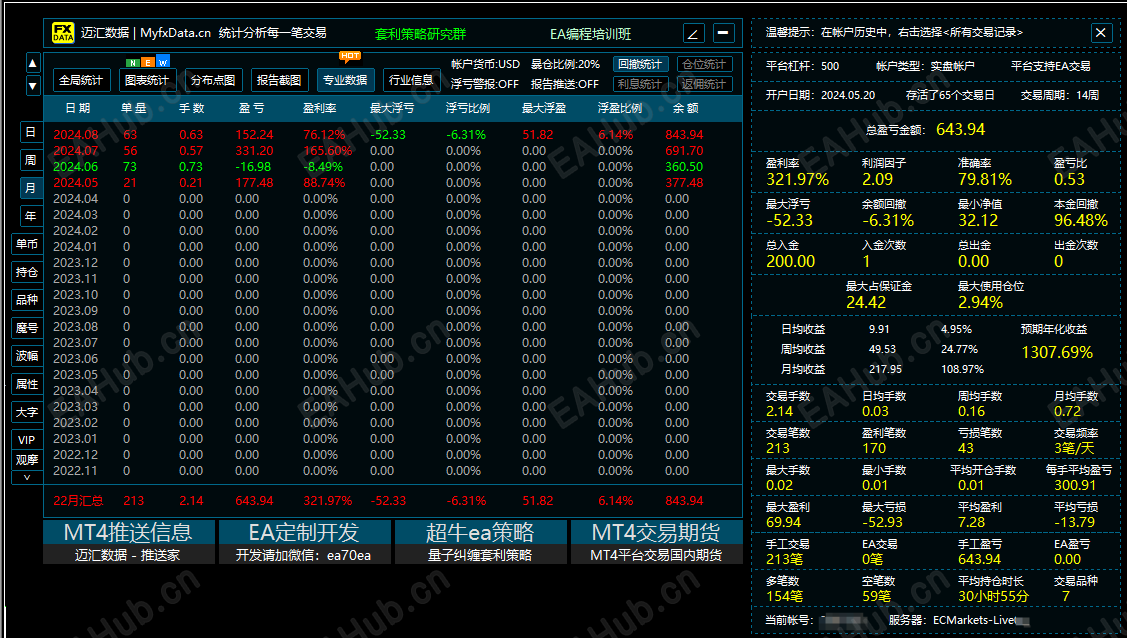This screenshot has height=638, width=1127.
Task: Click the 仓位统计 button
Action: point(704,64)
